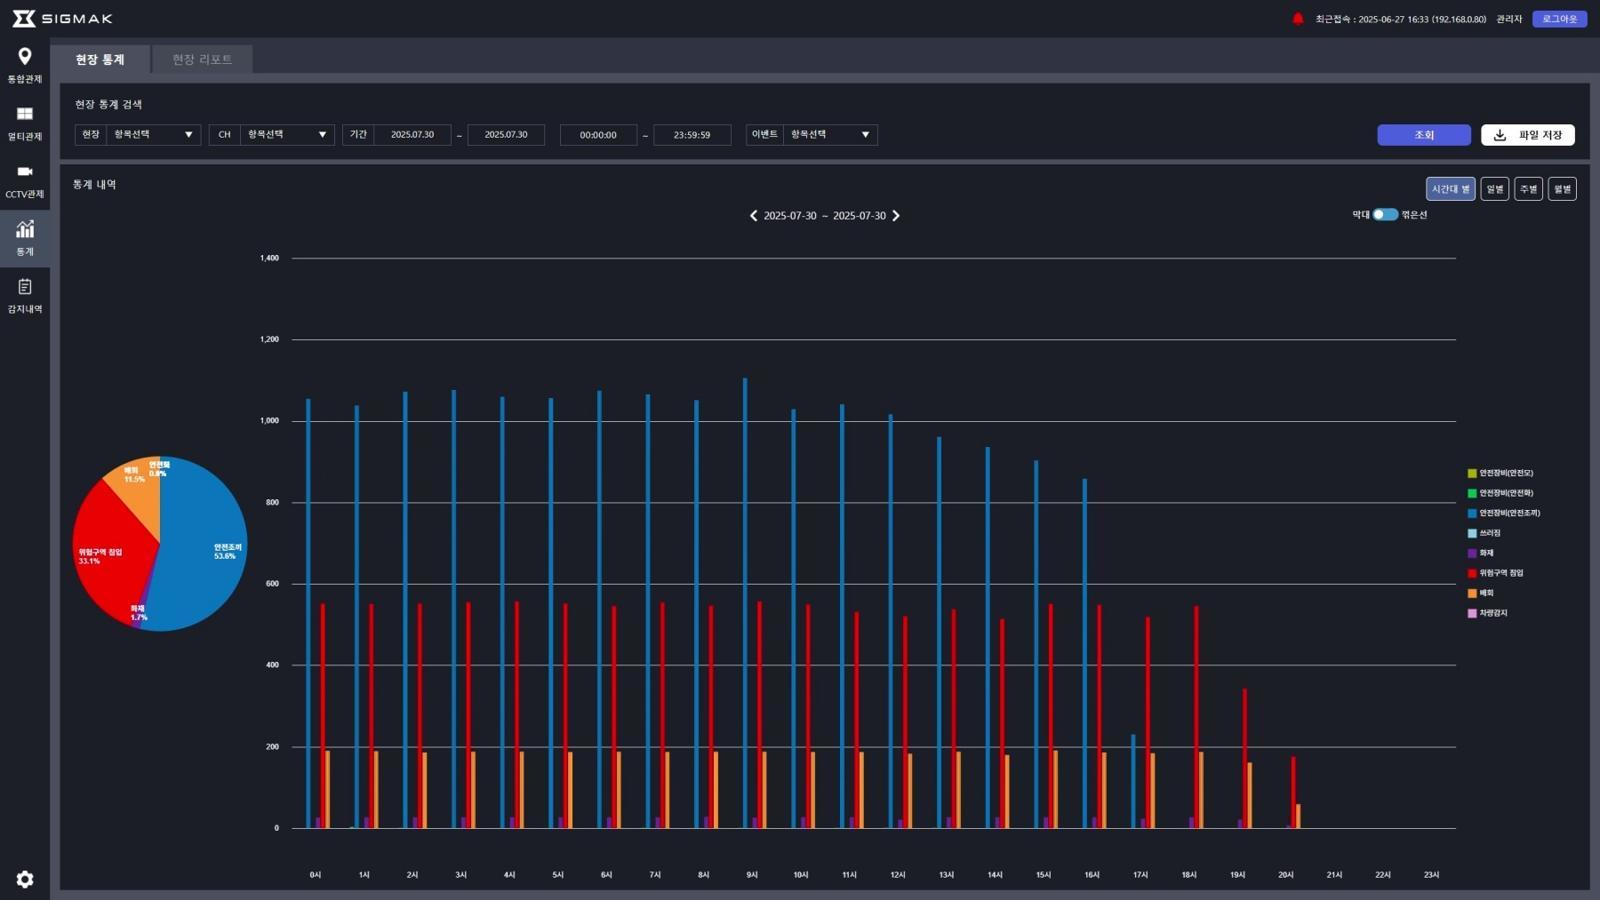The height and width of the screenshot is (900, 1600).
Task: Switch to the 현장 통계 tab
Action: tap(100, 60)
